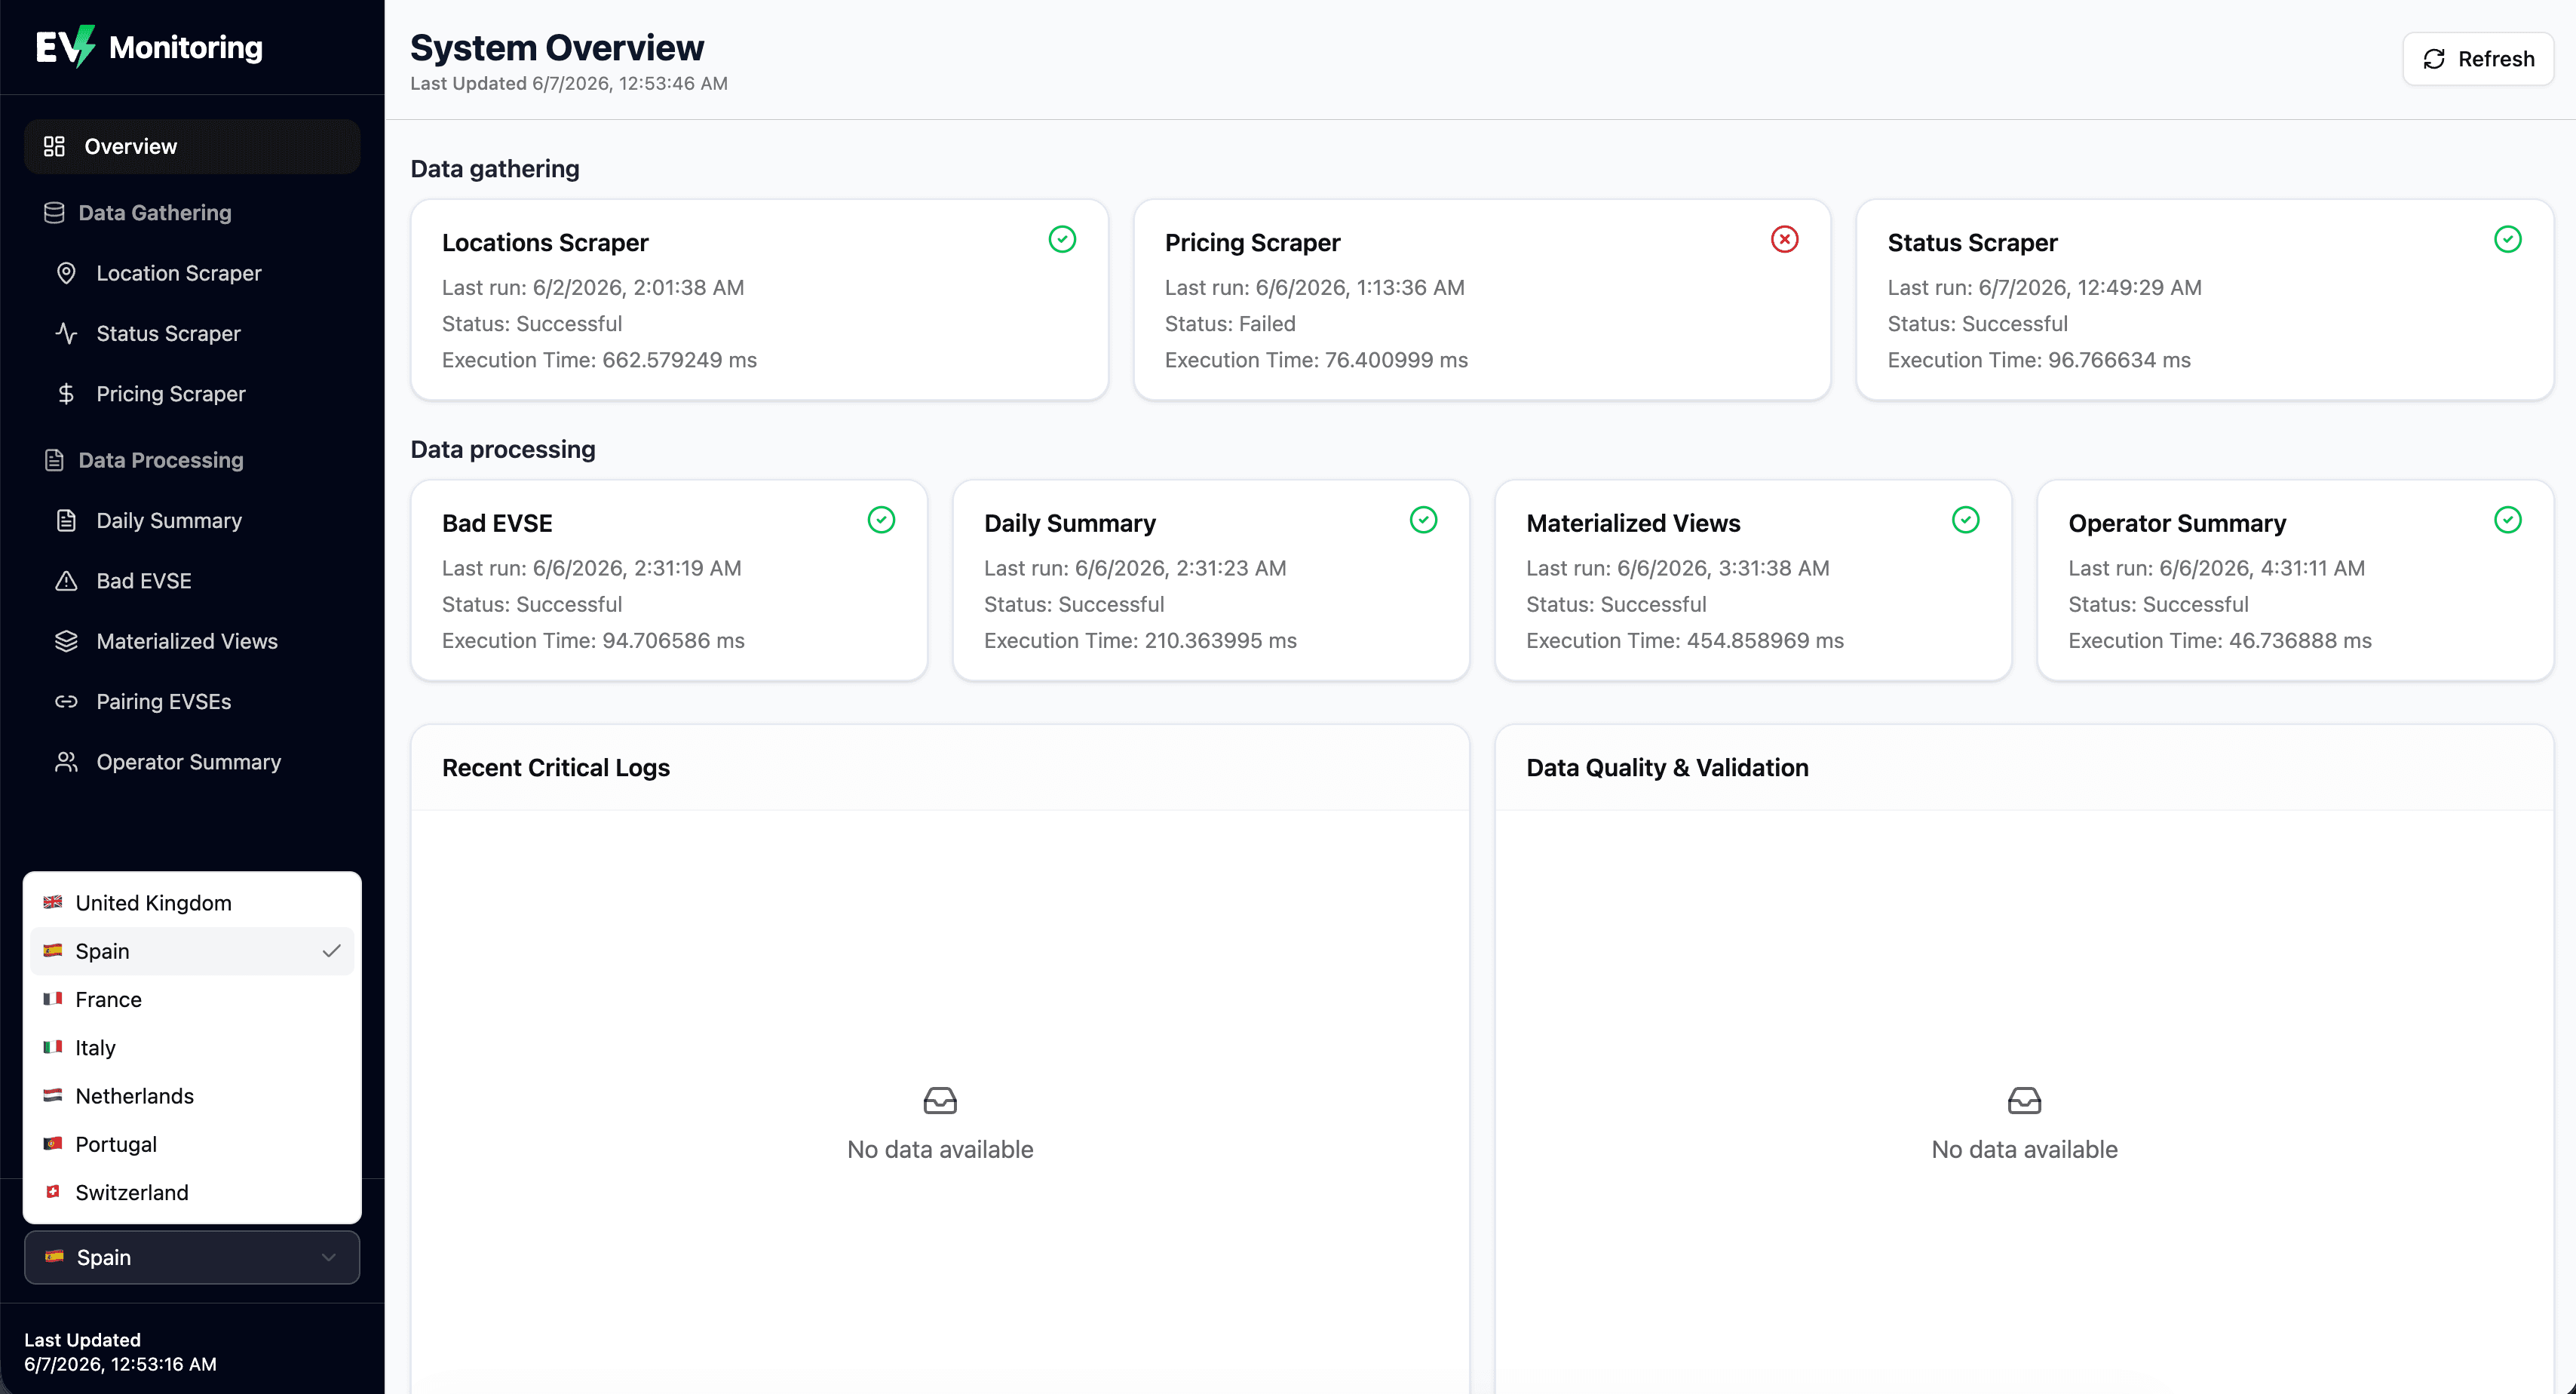Click Daily Summary card green check icon
Image resolution: width=2576 pixels, height=1394 pixels.
pos(1423,520)
